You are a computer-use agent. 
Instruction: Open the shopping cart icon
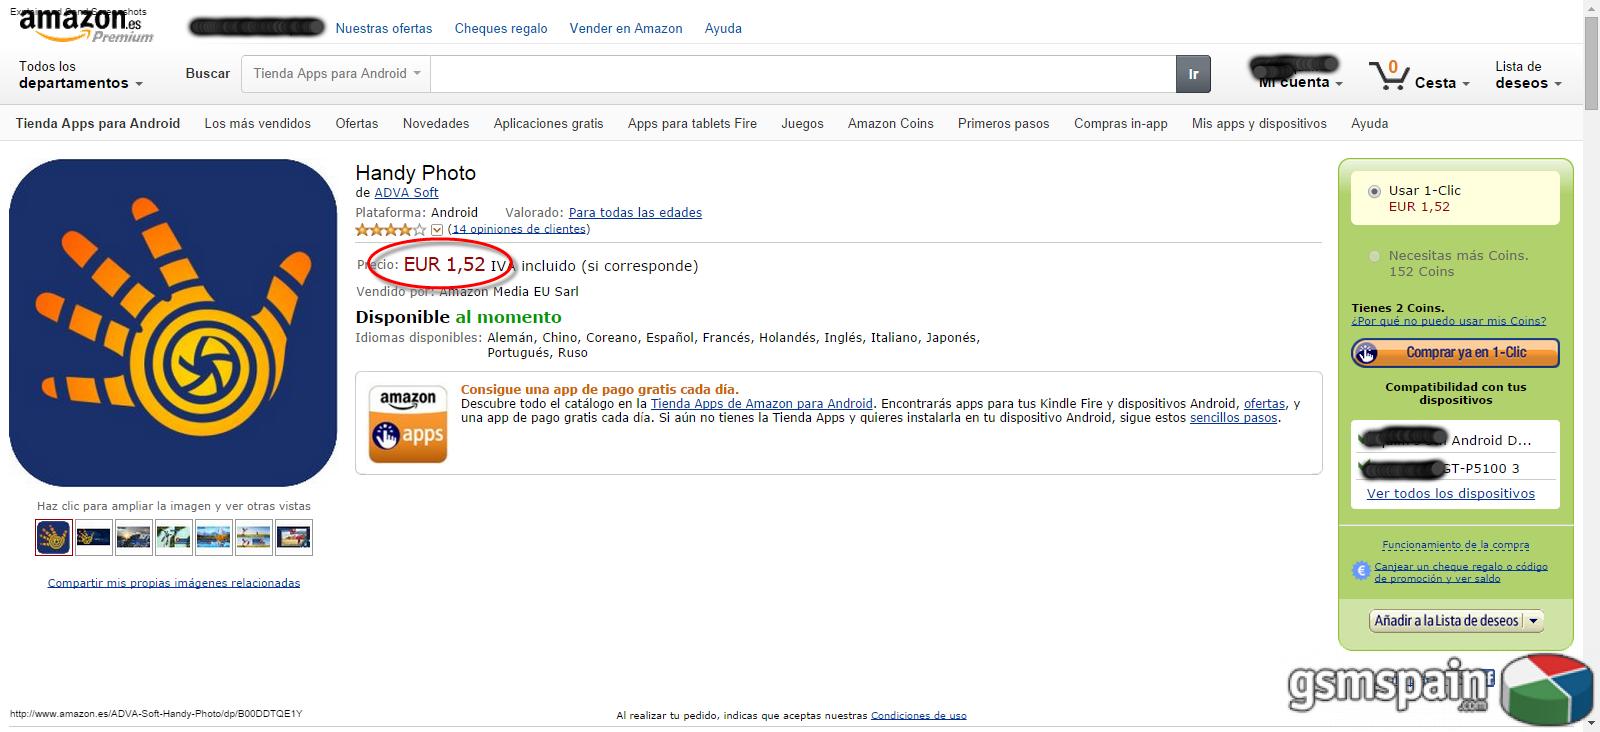(x=1388, y=76)
